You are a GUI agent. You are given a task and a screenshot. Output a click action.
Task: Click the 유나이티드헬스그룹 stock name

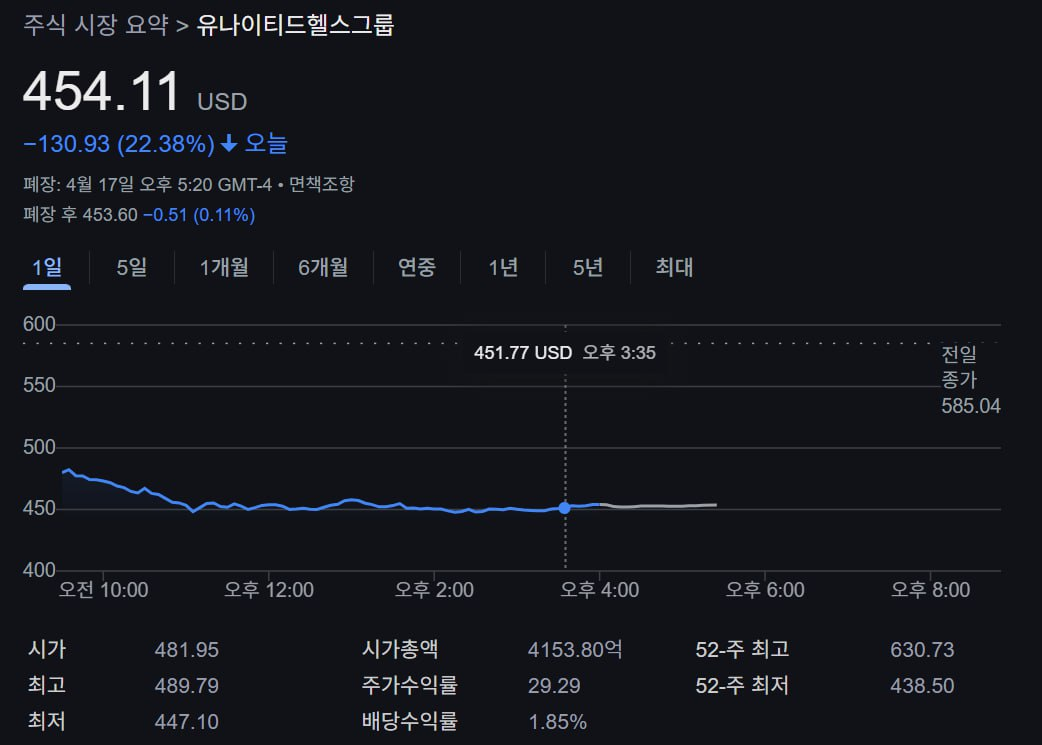(x=295, y=25)
